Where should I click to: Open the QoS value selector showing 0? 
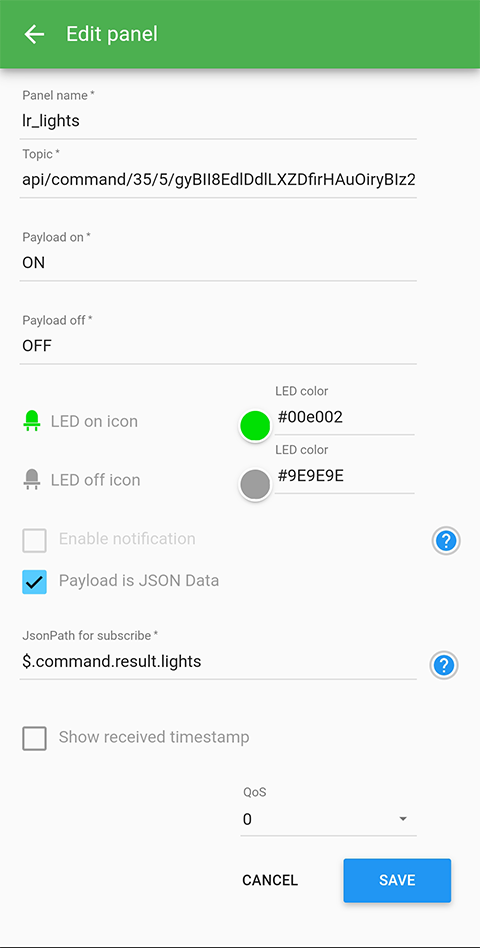coord(328,819)
